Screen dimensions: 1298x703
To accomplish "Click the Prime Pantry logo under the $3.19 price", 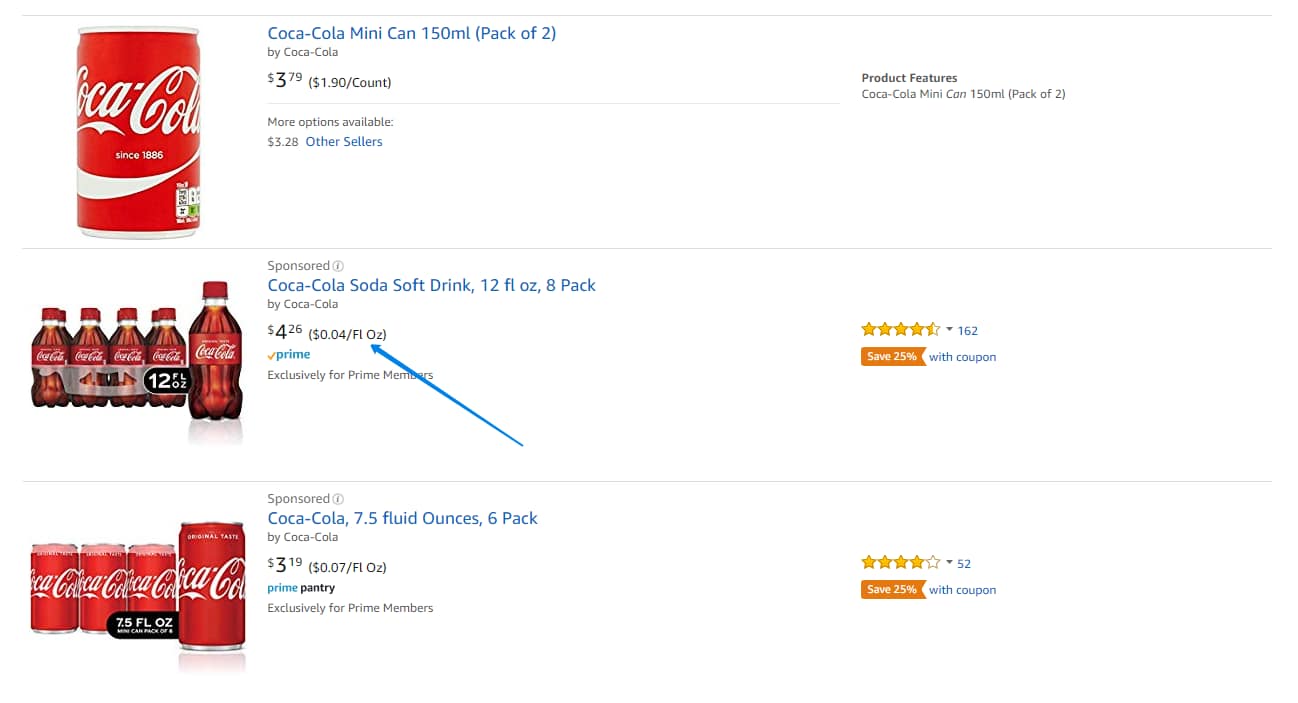I will click(x=301, y=588).
